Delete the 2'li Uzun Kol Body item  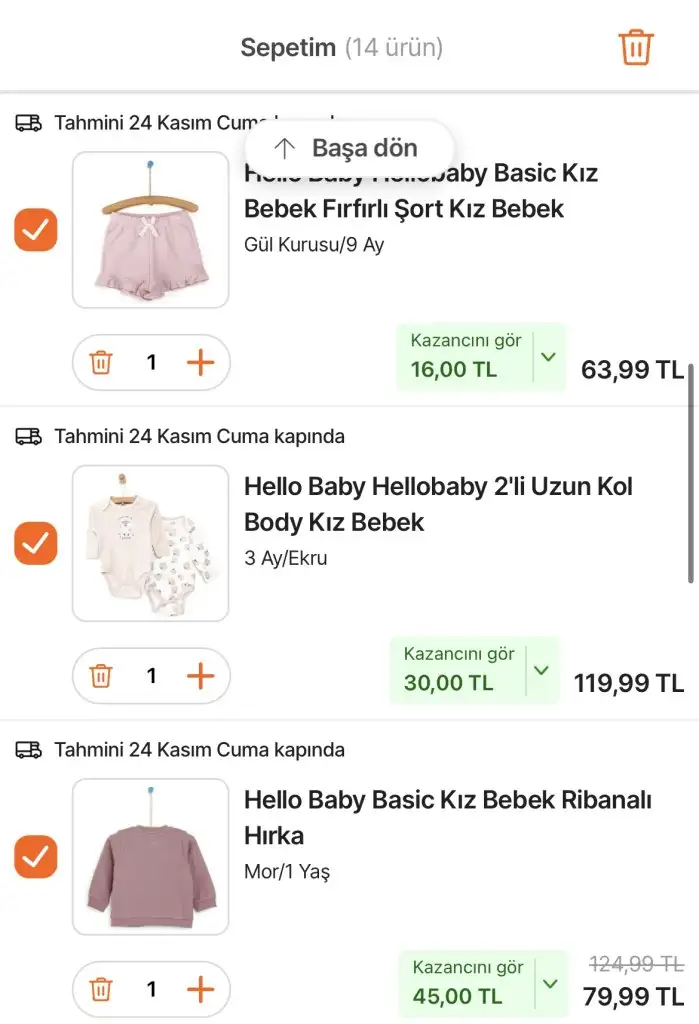tap(101, 676)
